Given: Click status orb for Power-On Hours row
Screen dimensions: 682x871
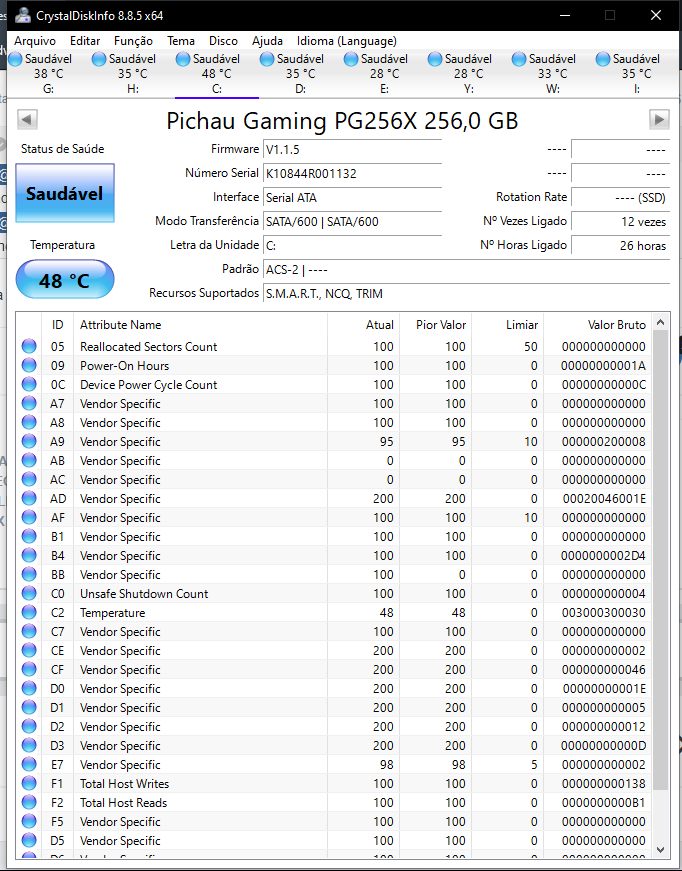Looking at the screenshot, I should tap(29, 366).
